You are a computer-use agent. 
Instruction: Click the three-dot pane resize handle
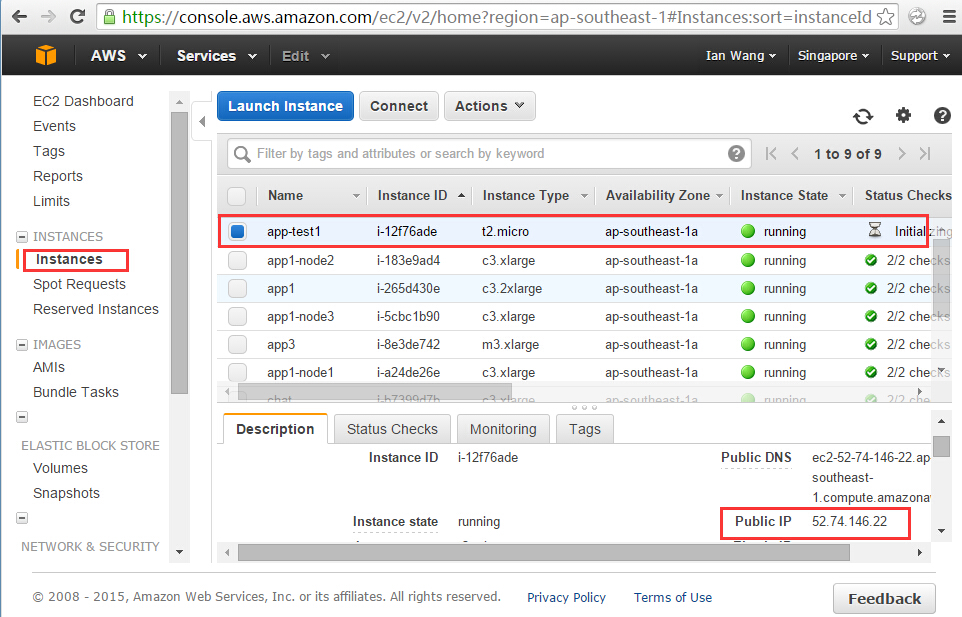point(584,407)
